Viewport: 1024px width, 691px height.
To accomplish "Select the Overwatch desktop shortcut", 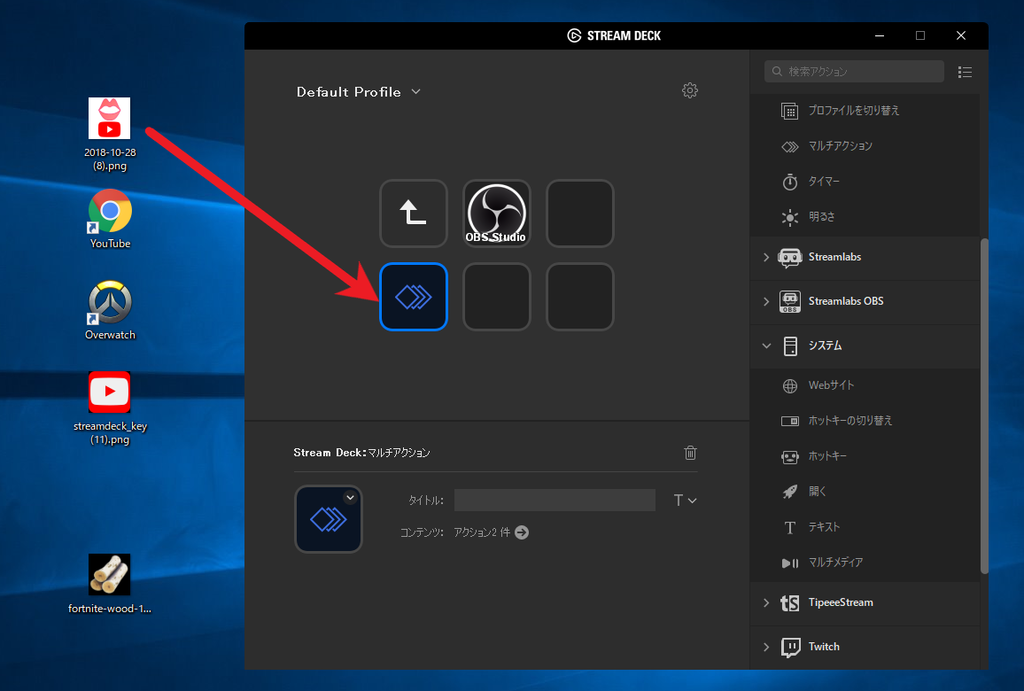I will click(110, 311).
